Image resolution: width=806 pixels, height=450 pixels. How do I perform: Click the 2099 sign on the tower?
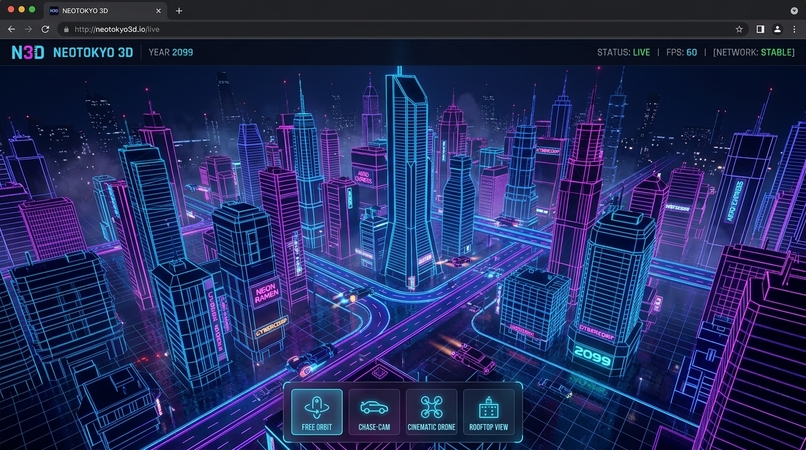pyautogui.click(x=593, y=355)
